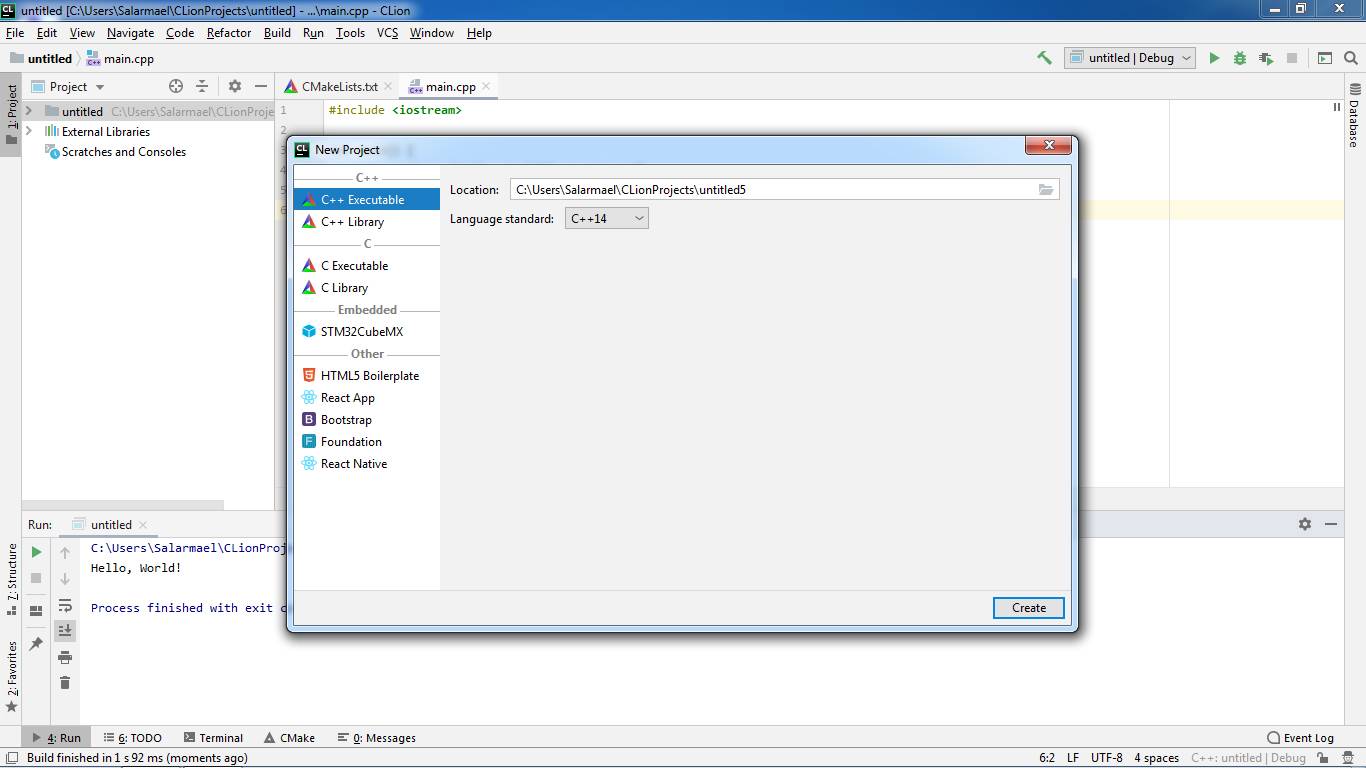Click the print icon in Run console
Screen dimensions: 1366x768
pyautogui.click(x=65, y=657)
